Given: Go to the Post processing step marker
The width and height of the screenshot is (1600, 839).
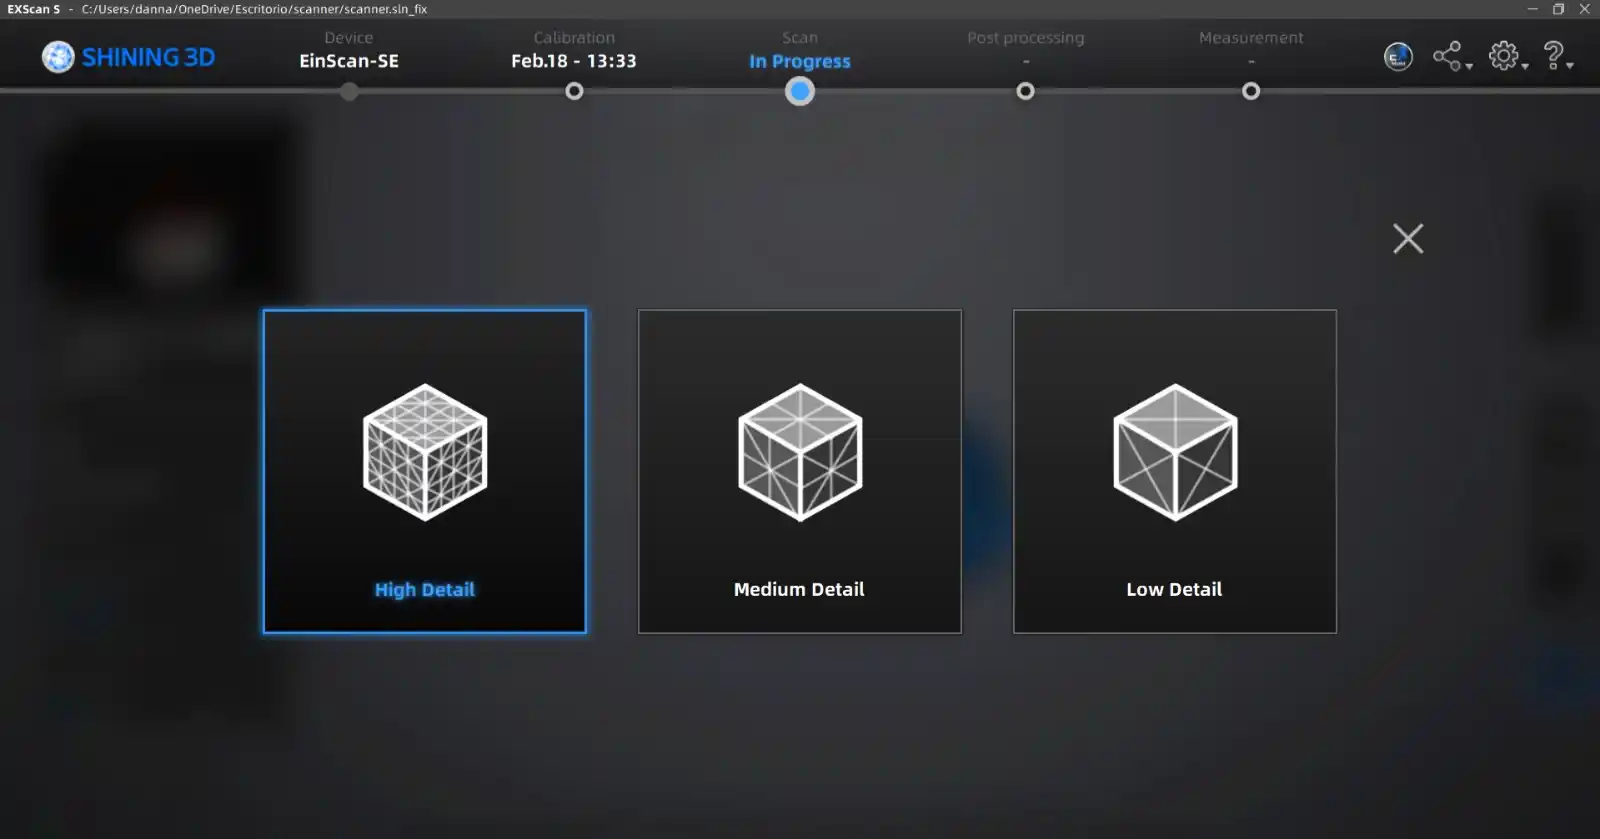Looking at the screenshot, I should 1025,91.
